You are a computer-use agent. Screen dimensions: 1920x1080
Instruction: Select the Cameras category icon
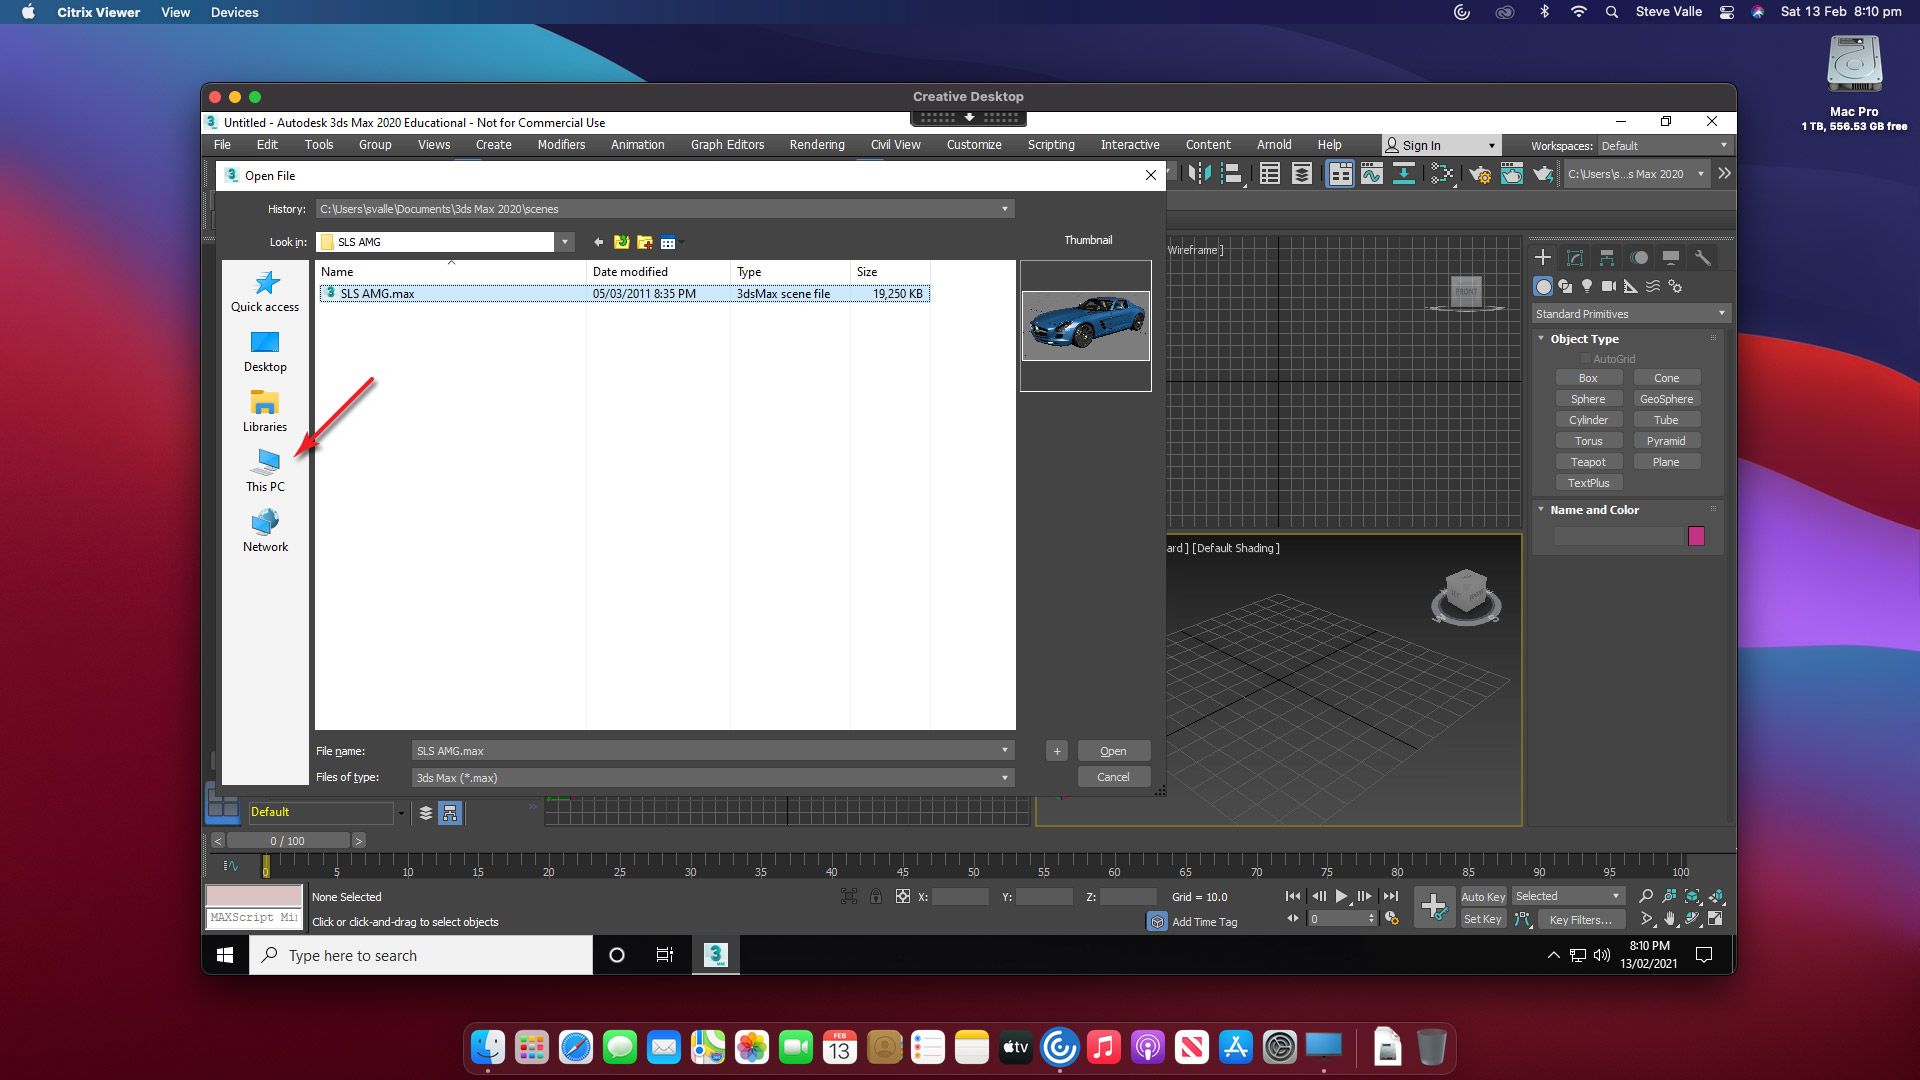pyautogui.click(x=1608, y=287)
